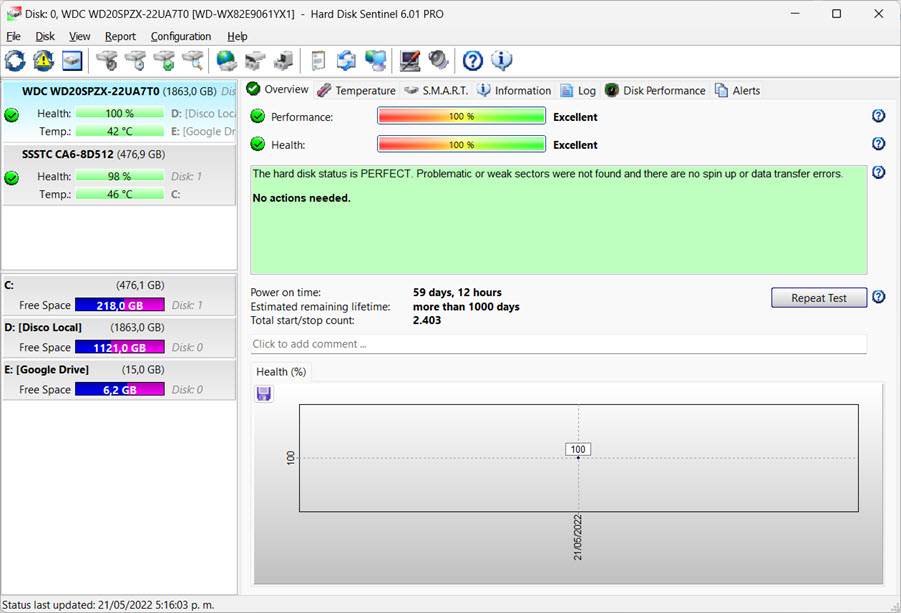Click the disk with magnifier toolbar icon

click(193, 60)
